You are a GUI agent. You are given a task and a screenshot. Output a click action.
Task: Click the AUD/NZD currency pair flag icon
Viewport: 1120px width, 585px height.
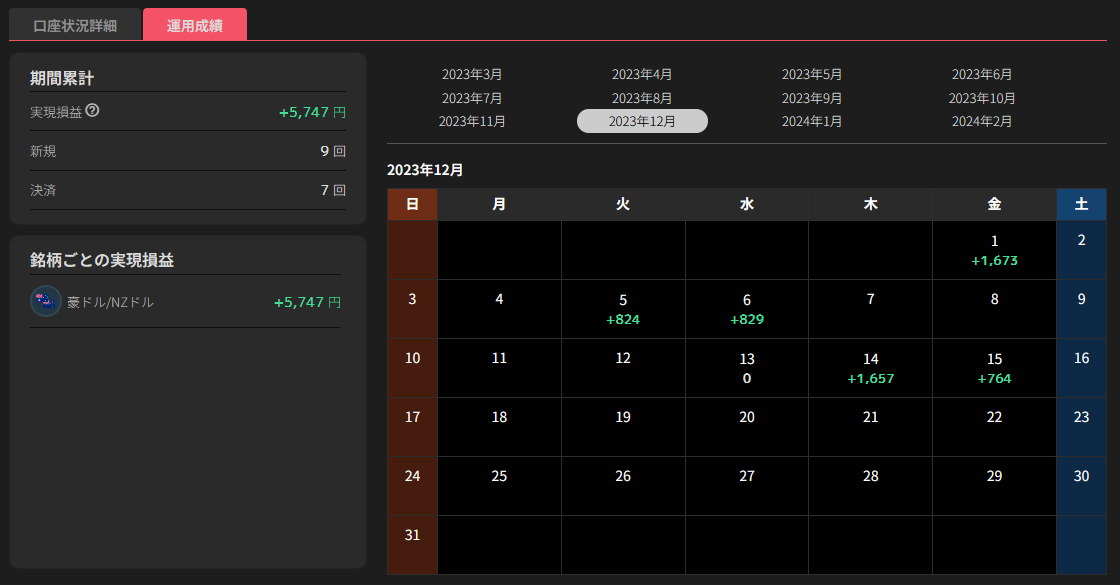point(46,301)
